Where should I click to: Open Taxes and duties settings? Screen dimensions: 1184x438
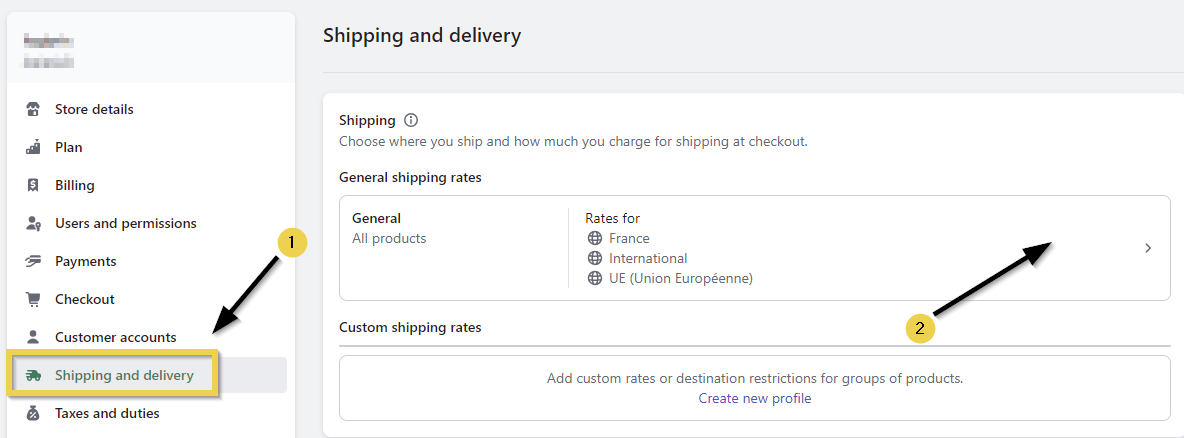107,413
